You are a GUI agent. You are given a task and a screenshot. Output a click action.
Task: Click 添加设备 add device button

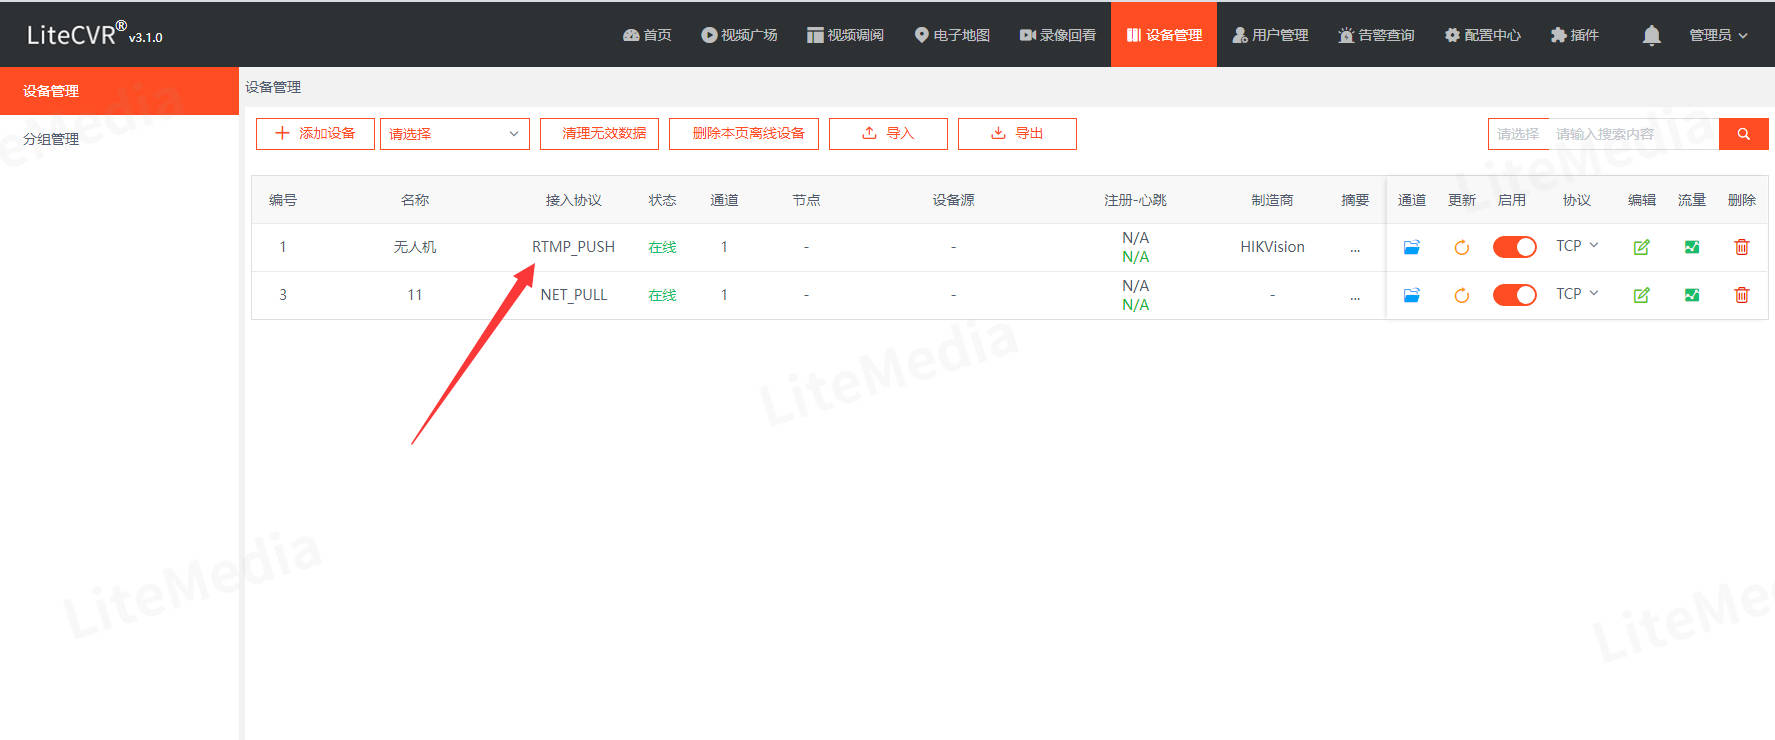315,134
